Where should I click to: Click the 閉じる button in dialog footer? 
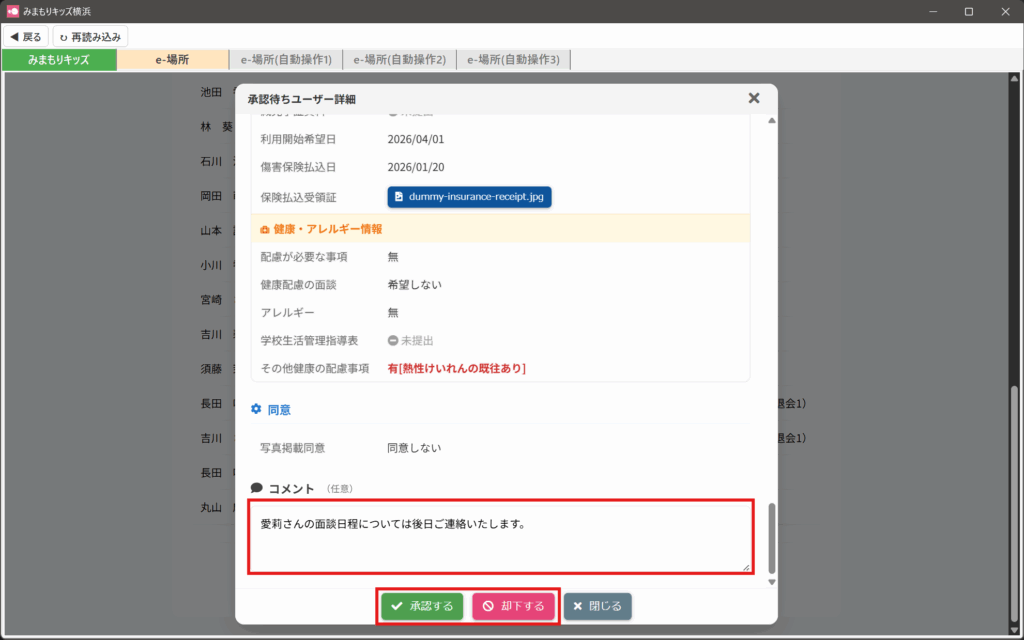tap(597, 606)
